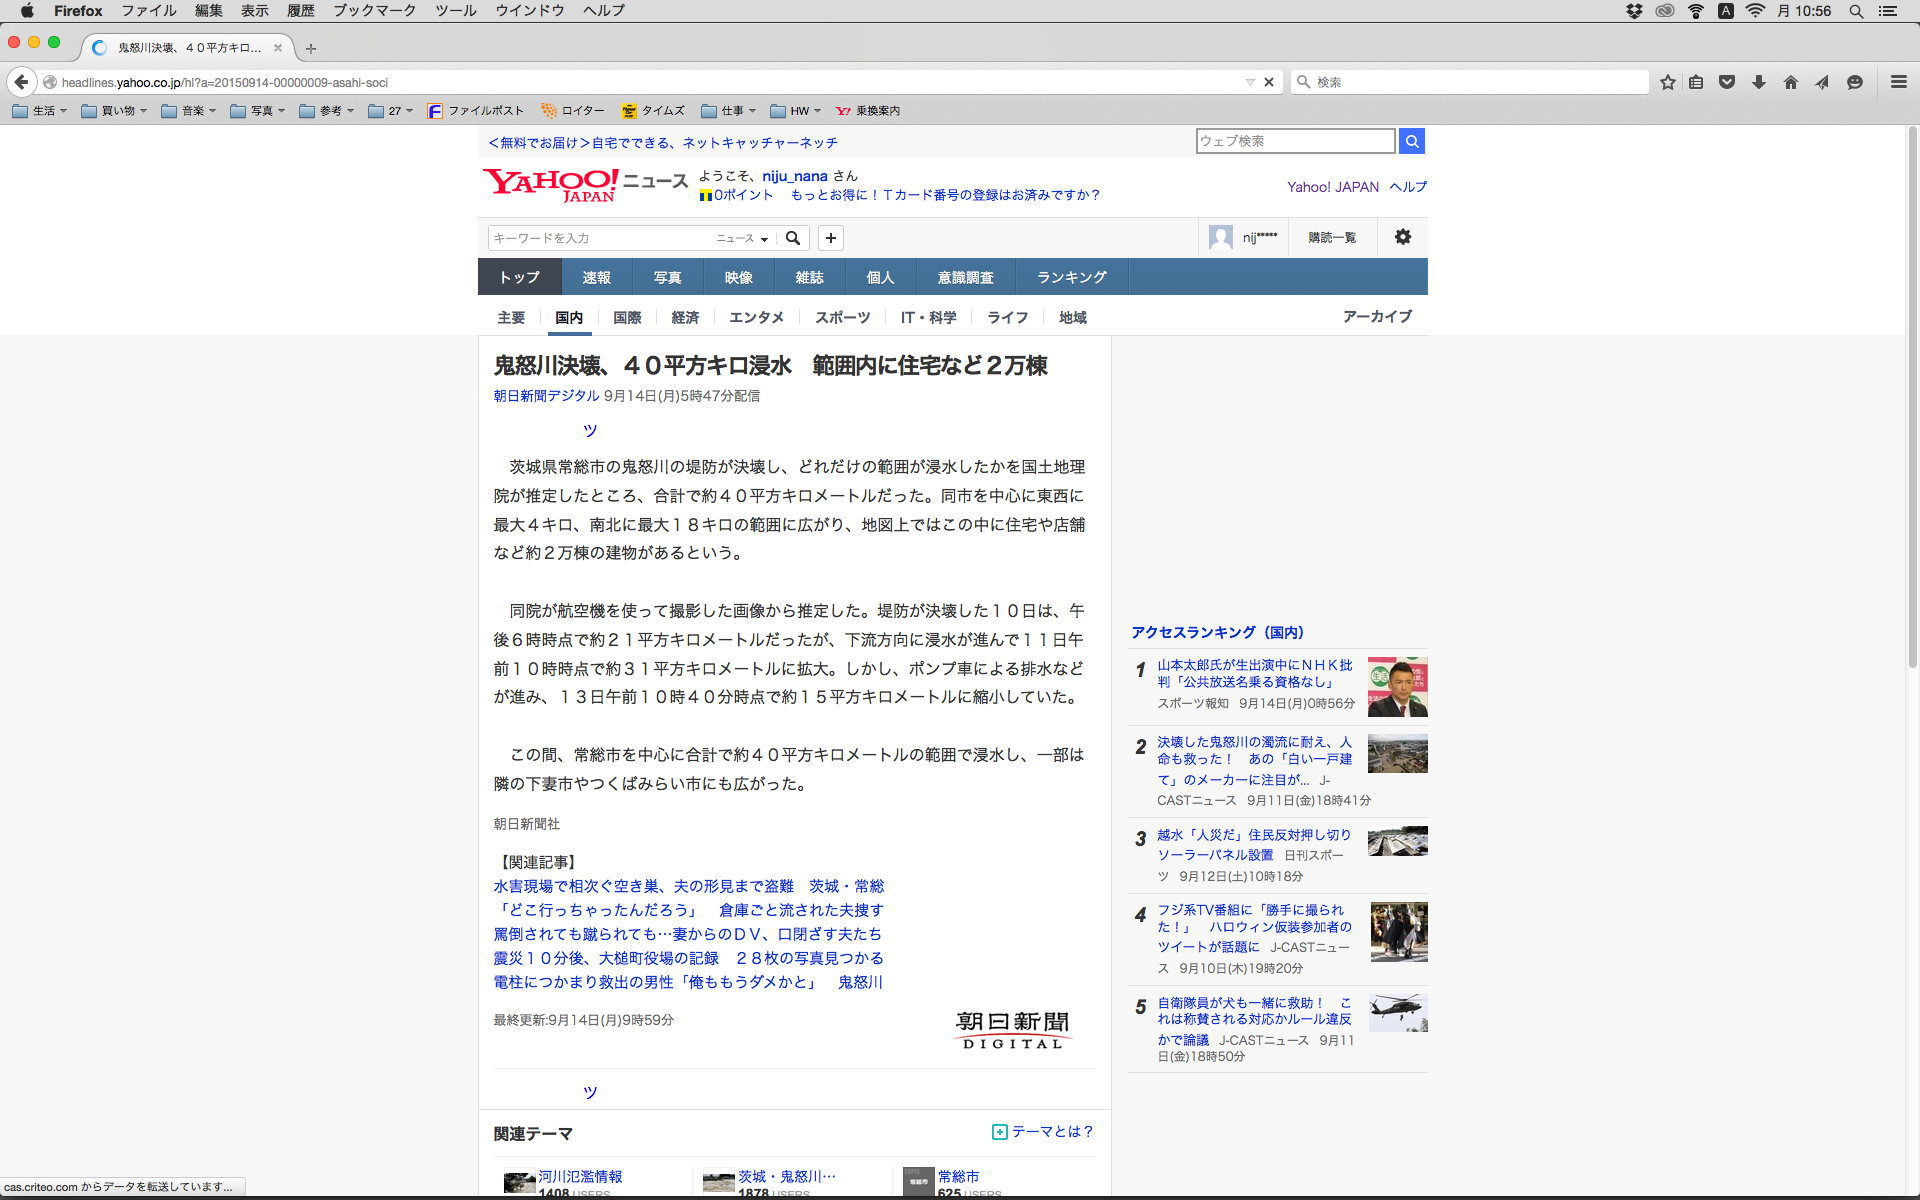Select the スポーツ category tab
Image resolution: width=1920 pixels, height=1200 pixels.
842,317
